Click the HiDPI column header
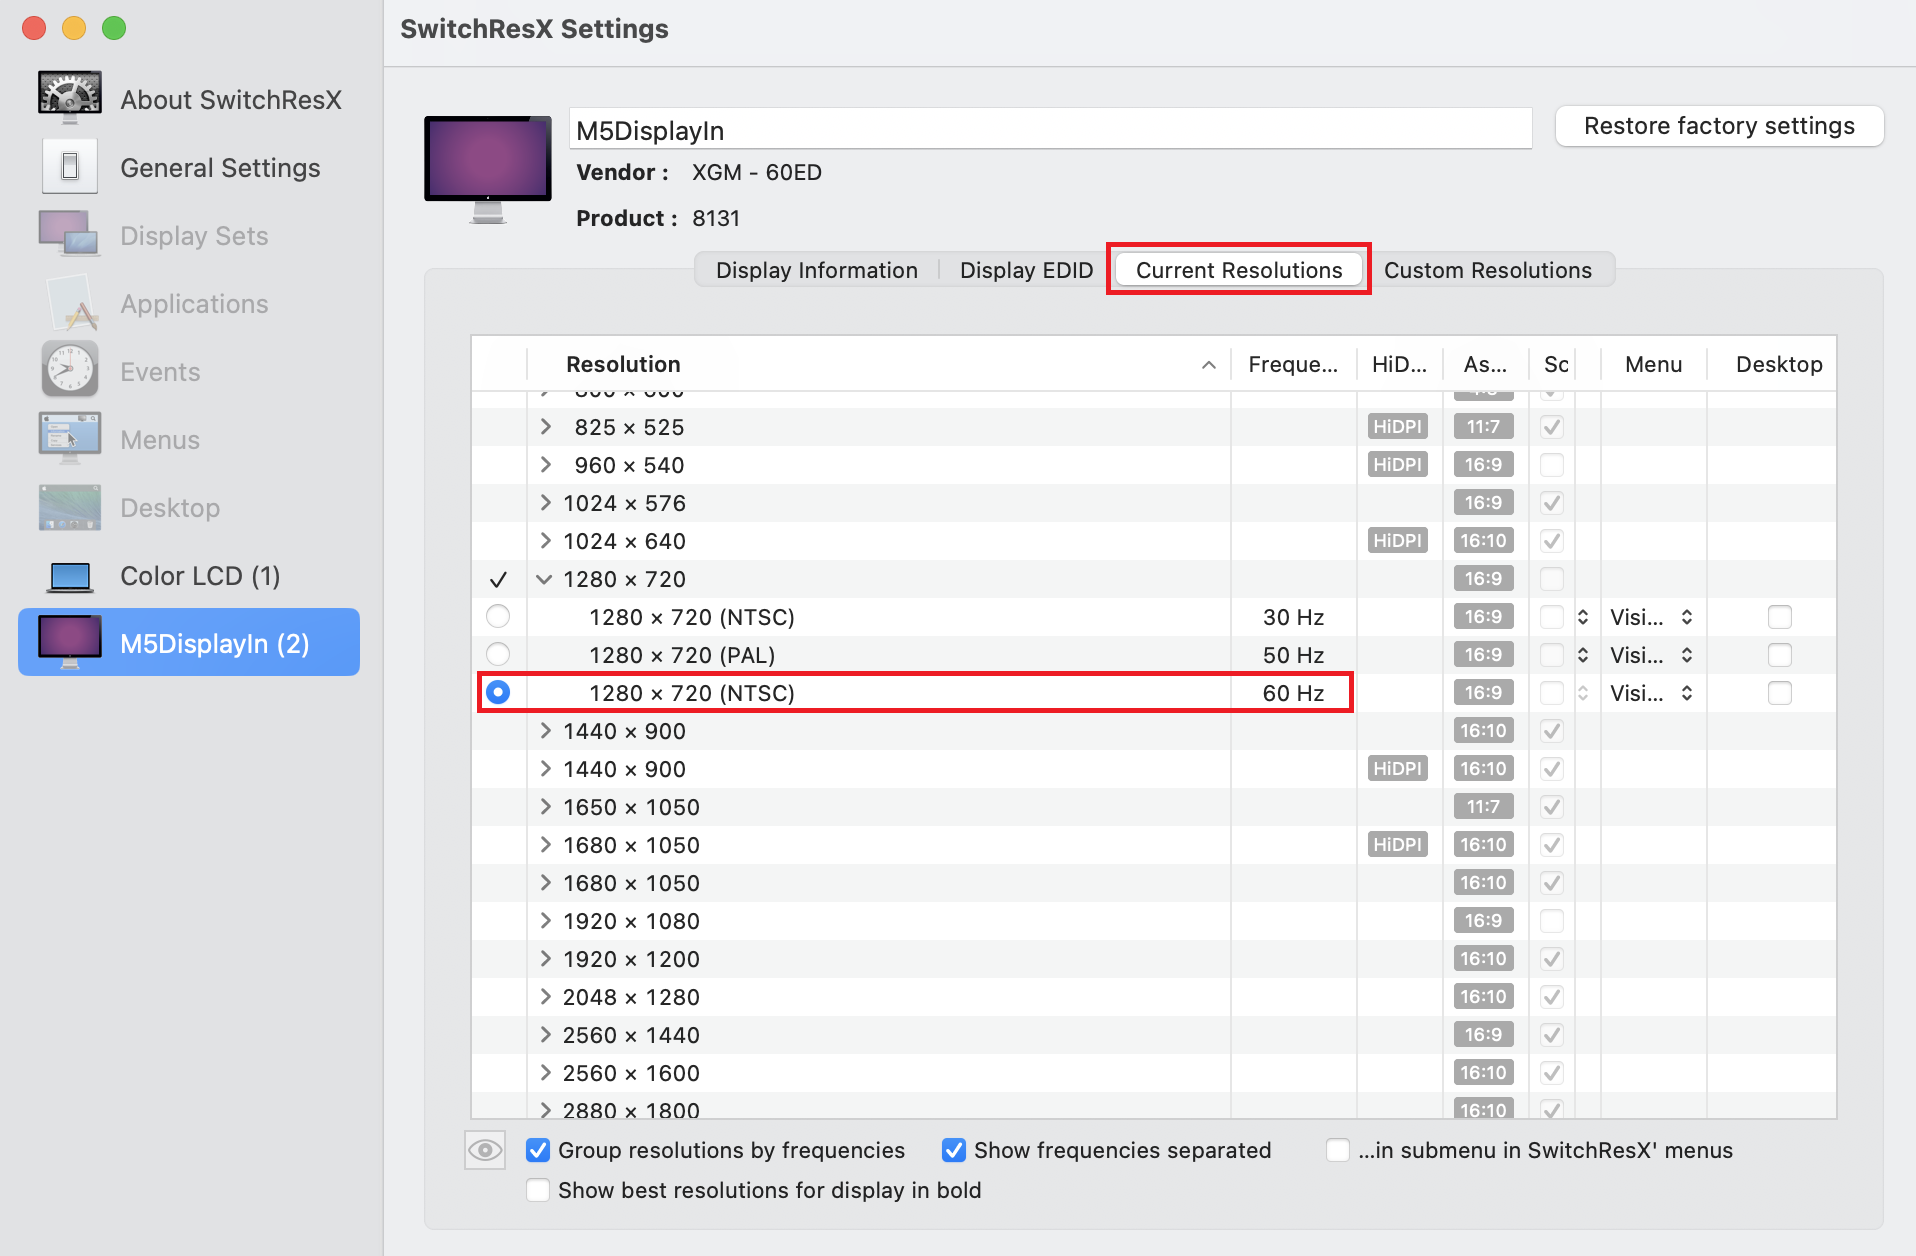Viewport: 1916px width, 1256px height. [x=1400, y=364]
